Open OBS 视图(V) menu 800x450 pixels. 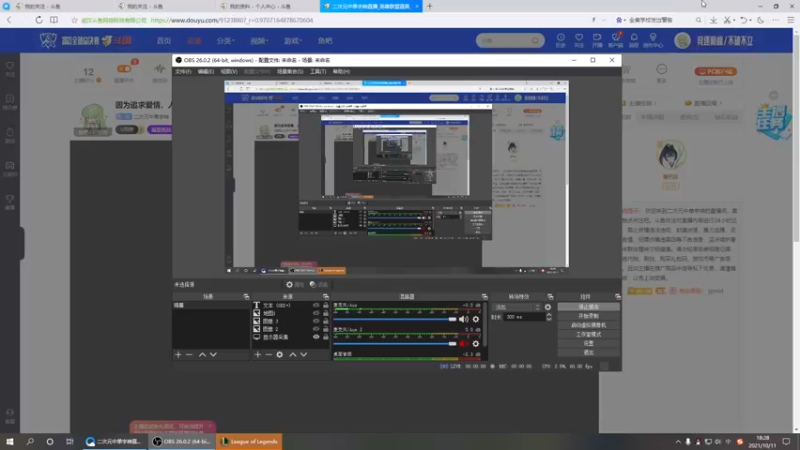click(229, 71)
